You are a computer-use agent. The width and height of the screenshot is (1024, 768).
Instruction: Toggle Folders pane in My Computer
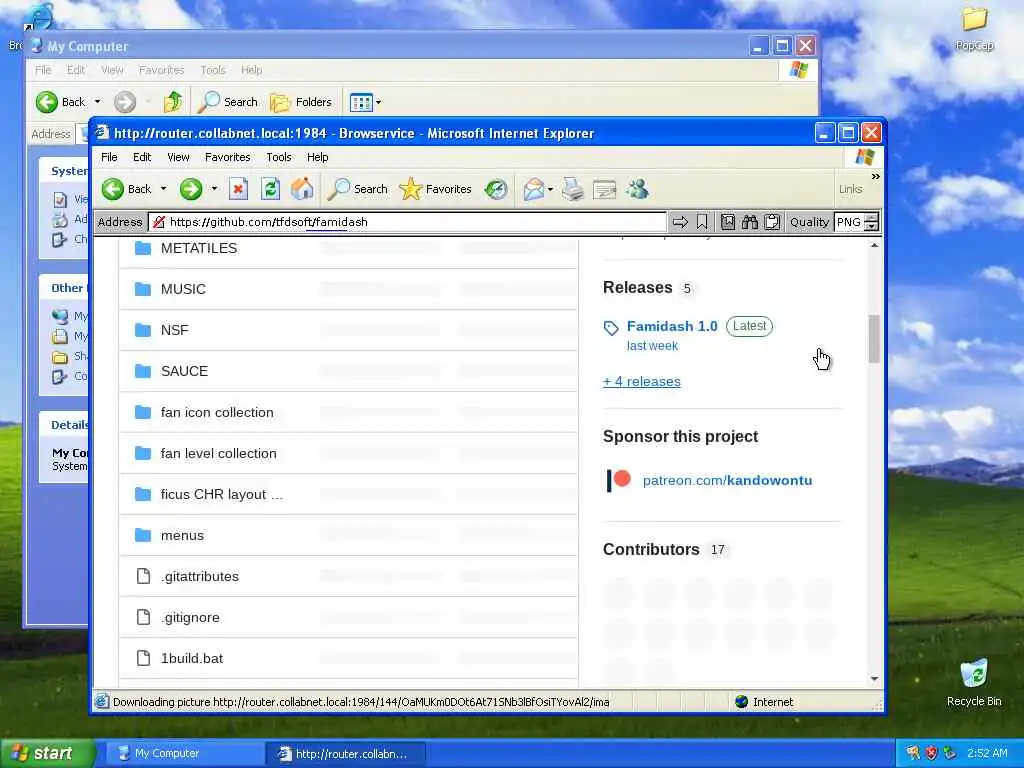(x=301, y=102)
